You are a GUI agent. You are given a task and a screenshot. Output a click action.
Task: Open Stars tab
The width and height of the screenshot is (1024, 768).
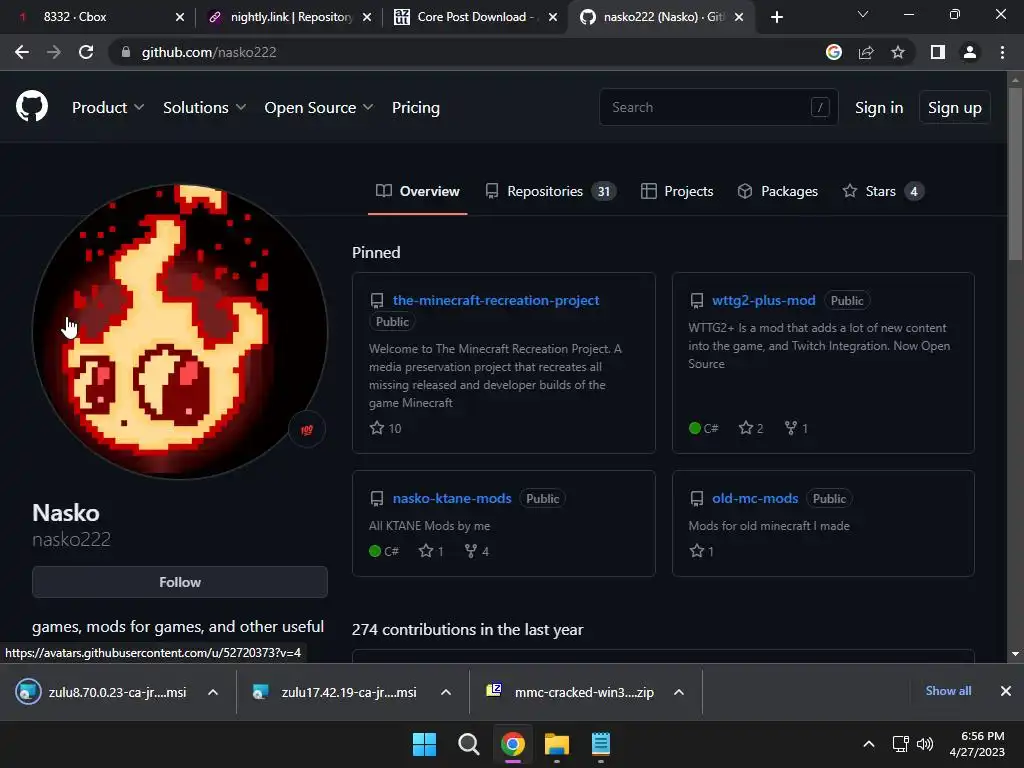[883, 191]
